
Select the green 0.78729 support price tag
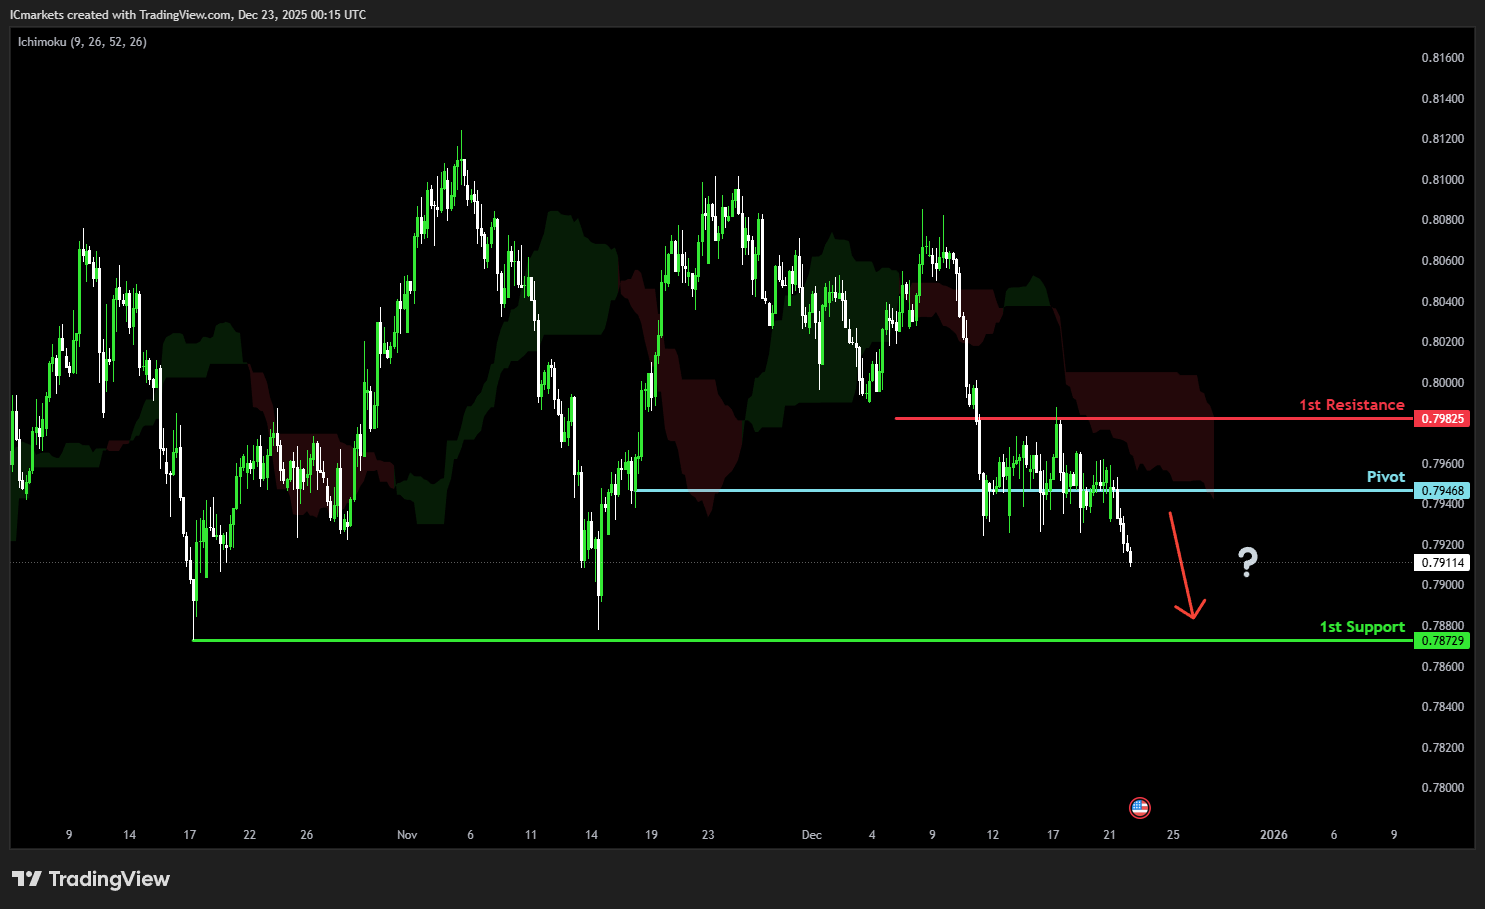click(1441, 640)
